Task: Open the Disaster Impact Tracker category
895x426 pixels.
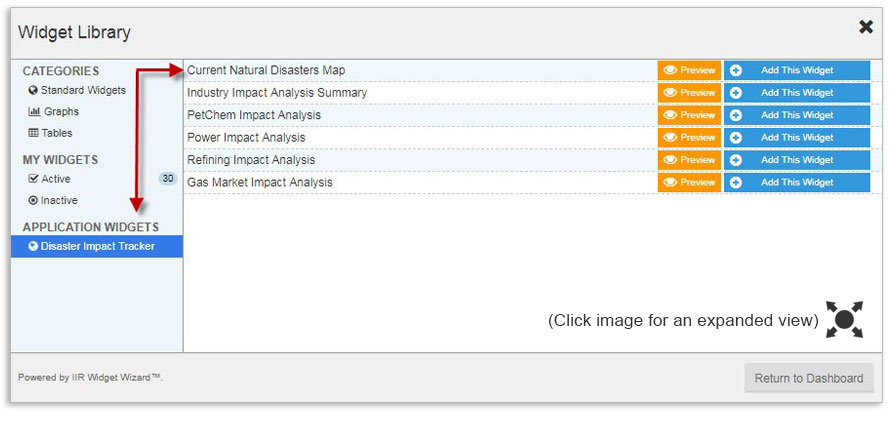Action: (97, 246)
